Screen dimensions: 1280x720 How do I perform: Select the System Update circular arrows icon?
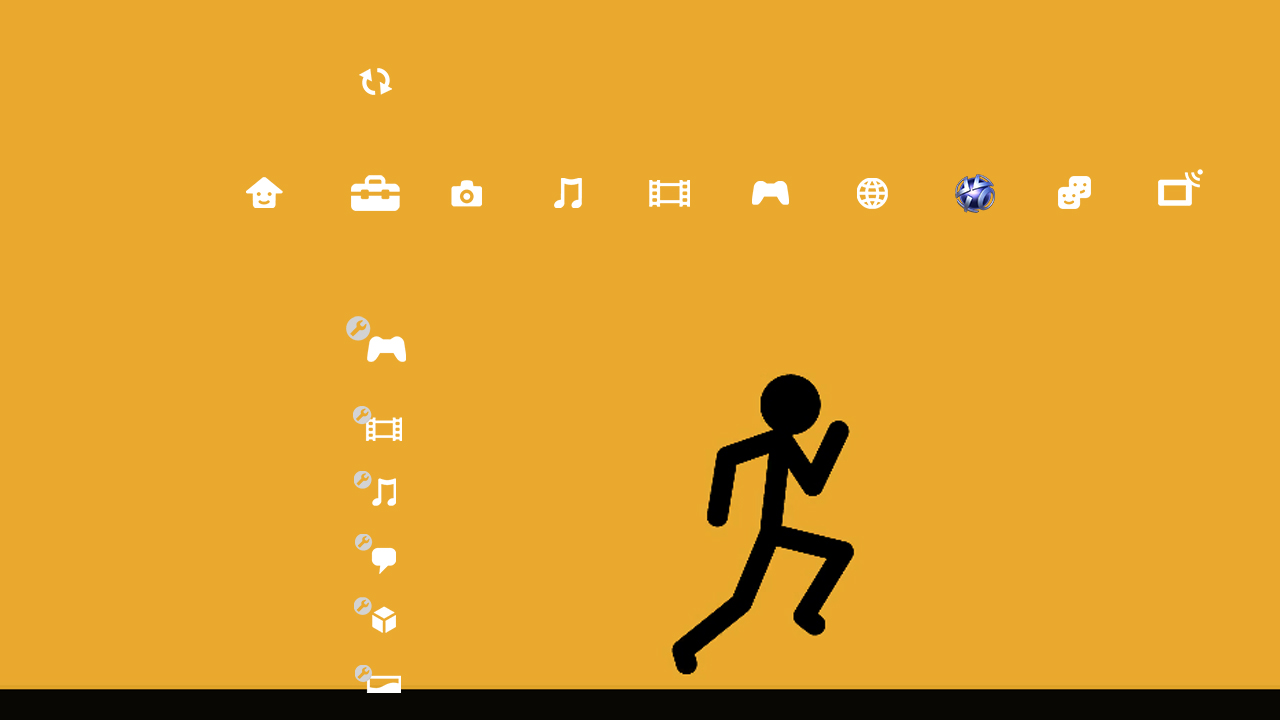tap(376, 81)
